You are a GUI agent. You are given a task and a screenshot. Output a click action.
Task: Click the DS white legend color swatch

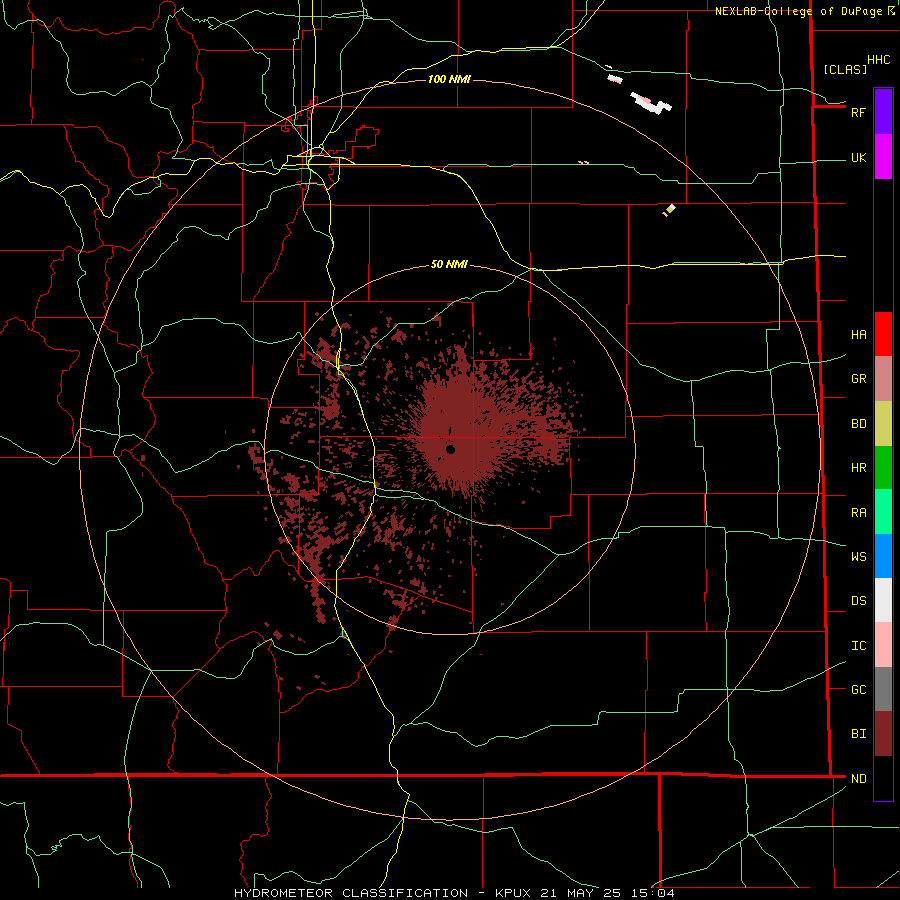click(x=883, y=600)
